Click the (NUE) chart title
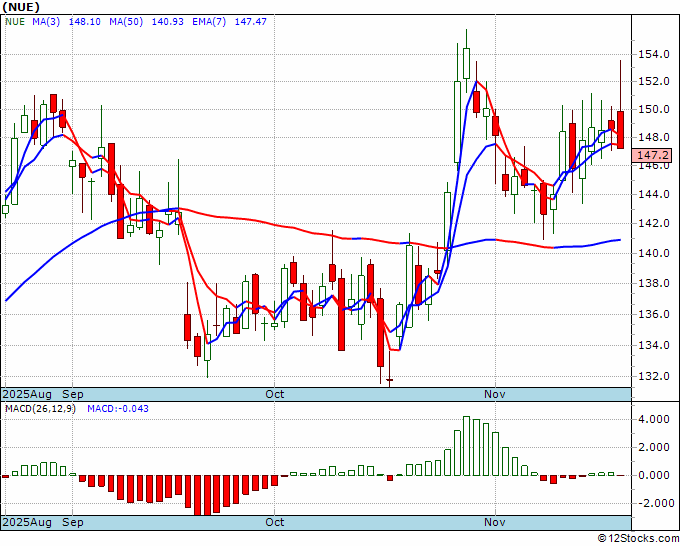 point(21,7)
